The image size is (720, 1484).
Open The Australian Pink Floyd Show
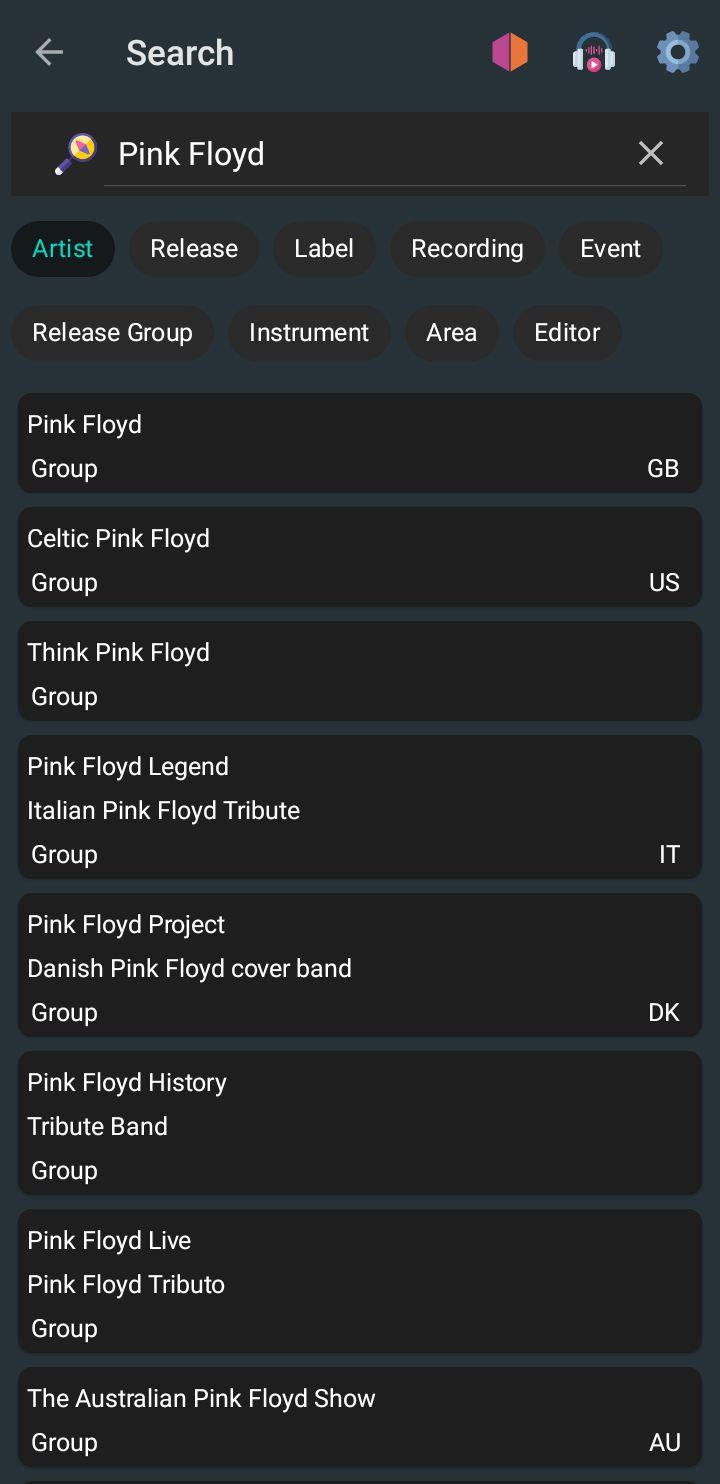click(x=359, y=1420)
